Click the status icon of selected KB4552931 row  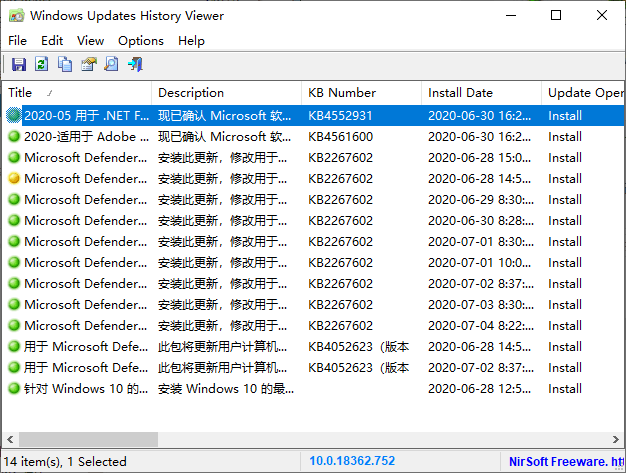14,115
